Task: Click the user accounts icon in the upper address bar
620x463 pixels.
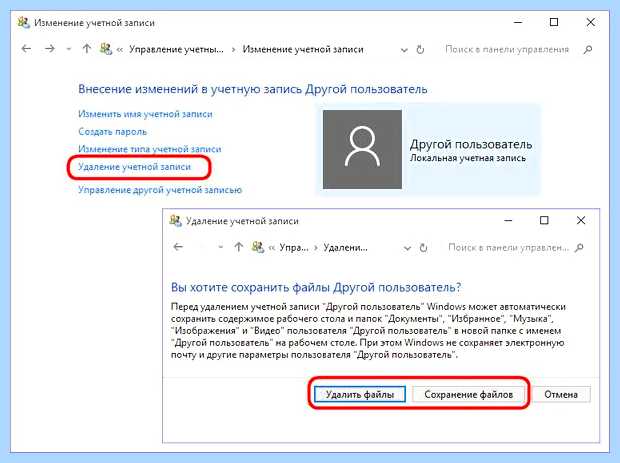Action: (x=106, y=49)
